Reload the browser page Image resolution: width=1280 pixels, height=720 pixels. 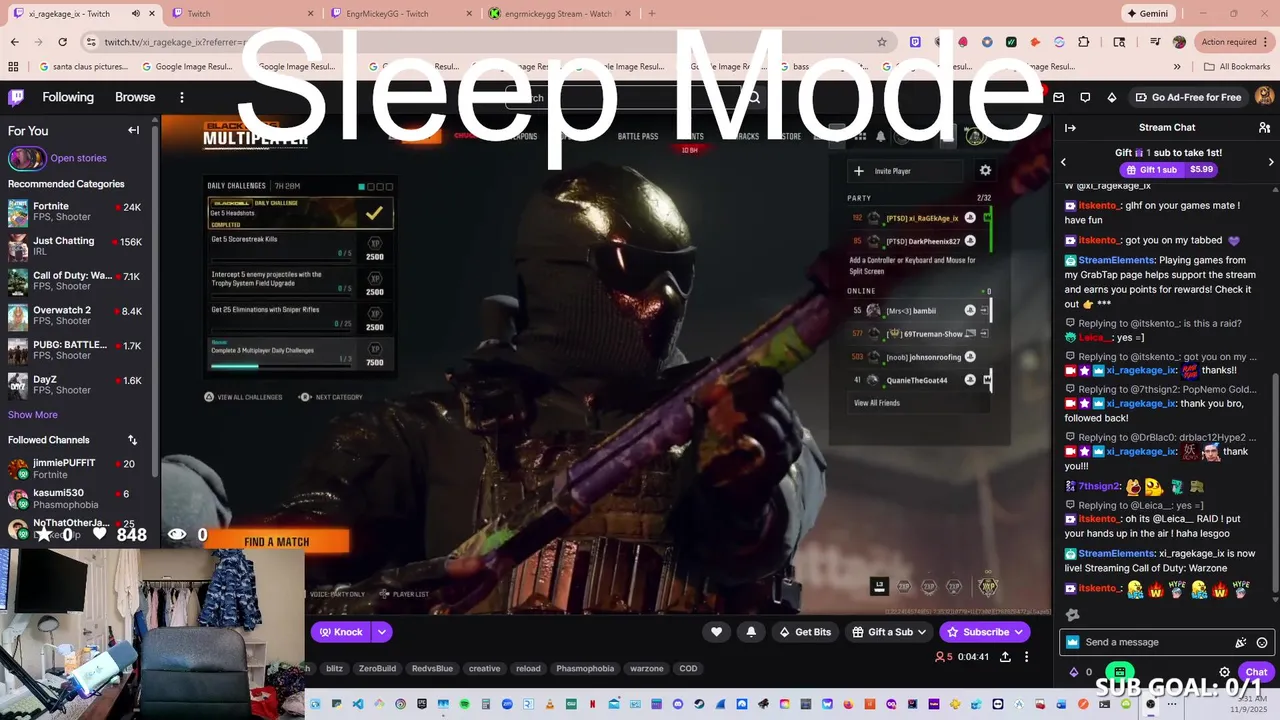62,42
